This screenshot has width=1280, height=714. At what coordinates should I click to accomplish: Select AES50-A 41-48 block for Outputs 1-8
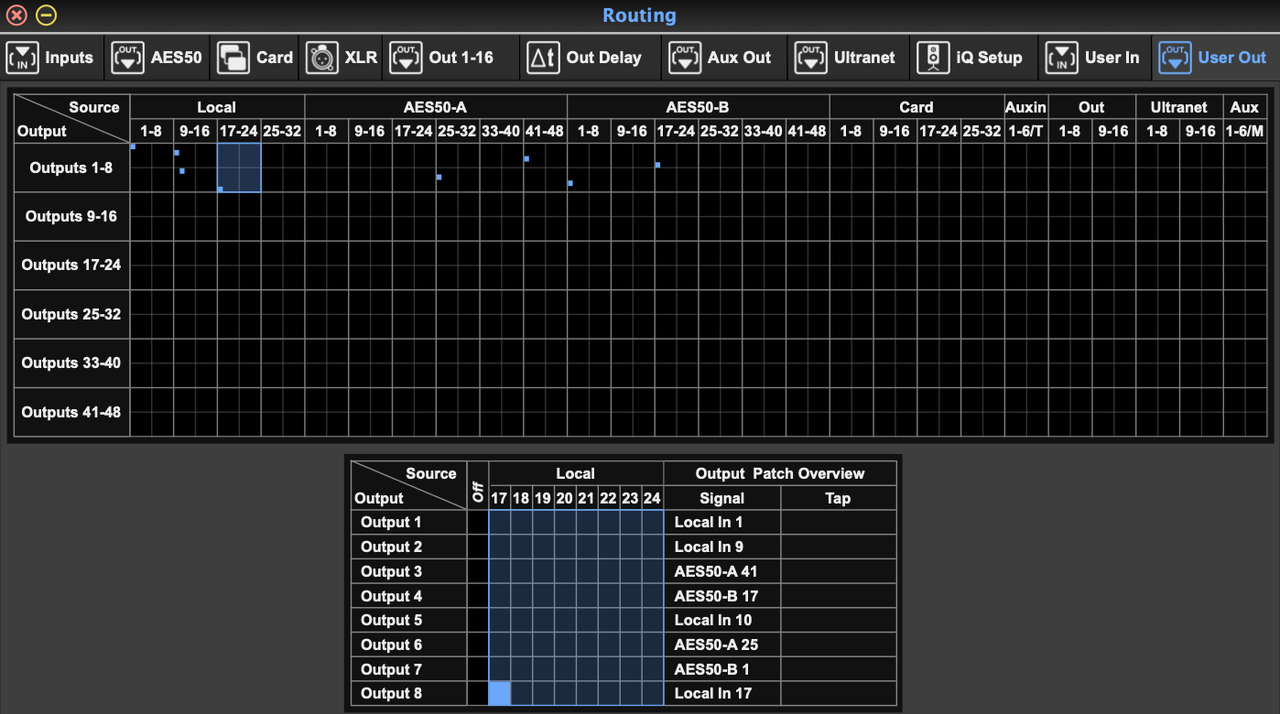545,167
